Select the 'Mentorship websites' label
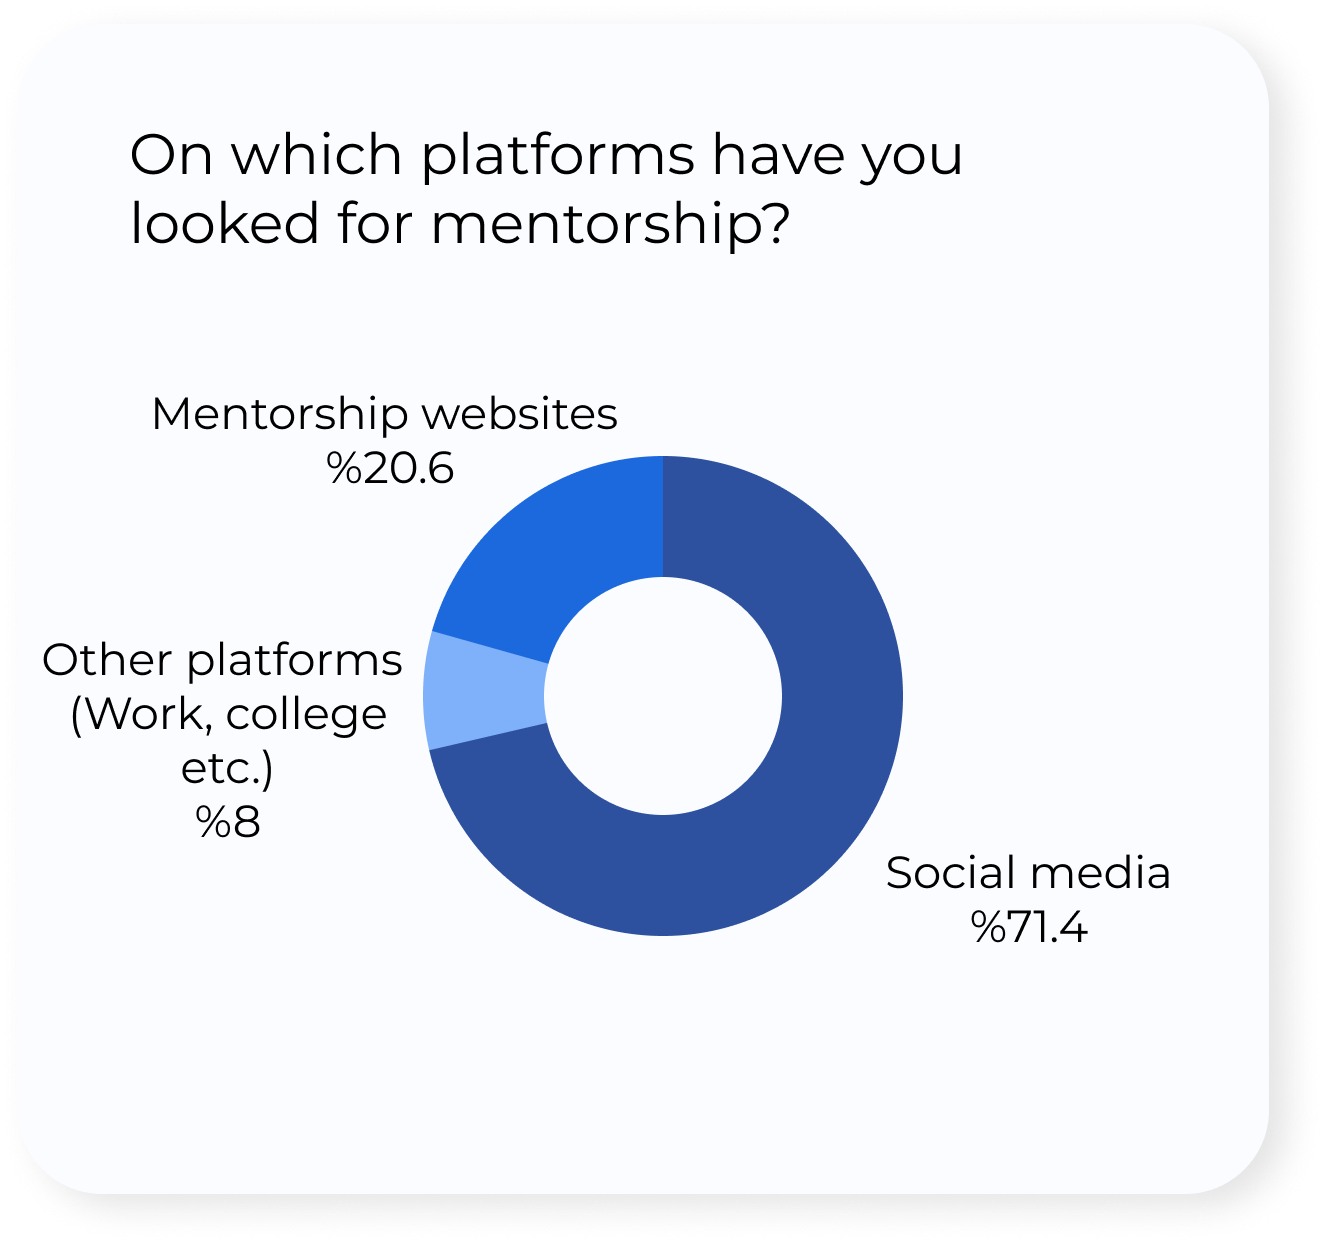The width and height of the screenshot is (1323, 1242). pyautogui.click(x=384, y=414)
